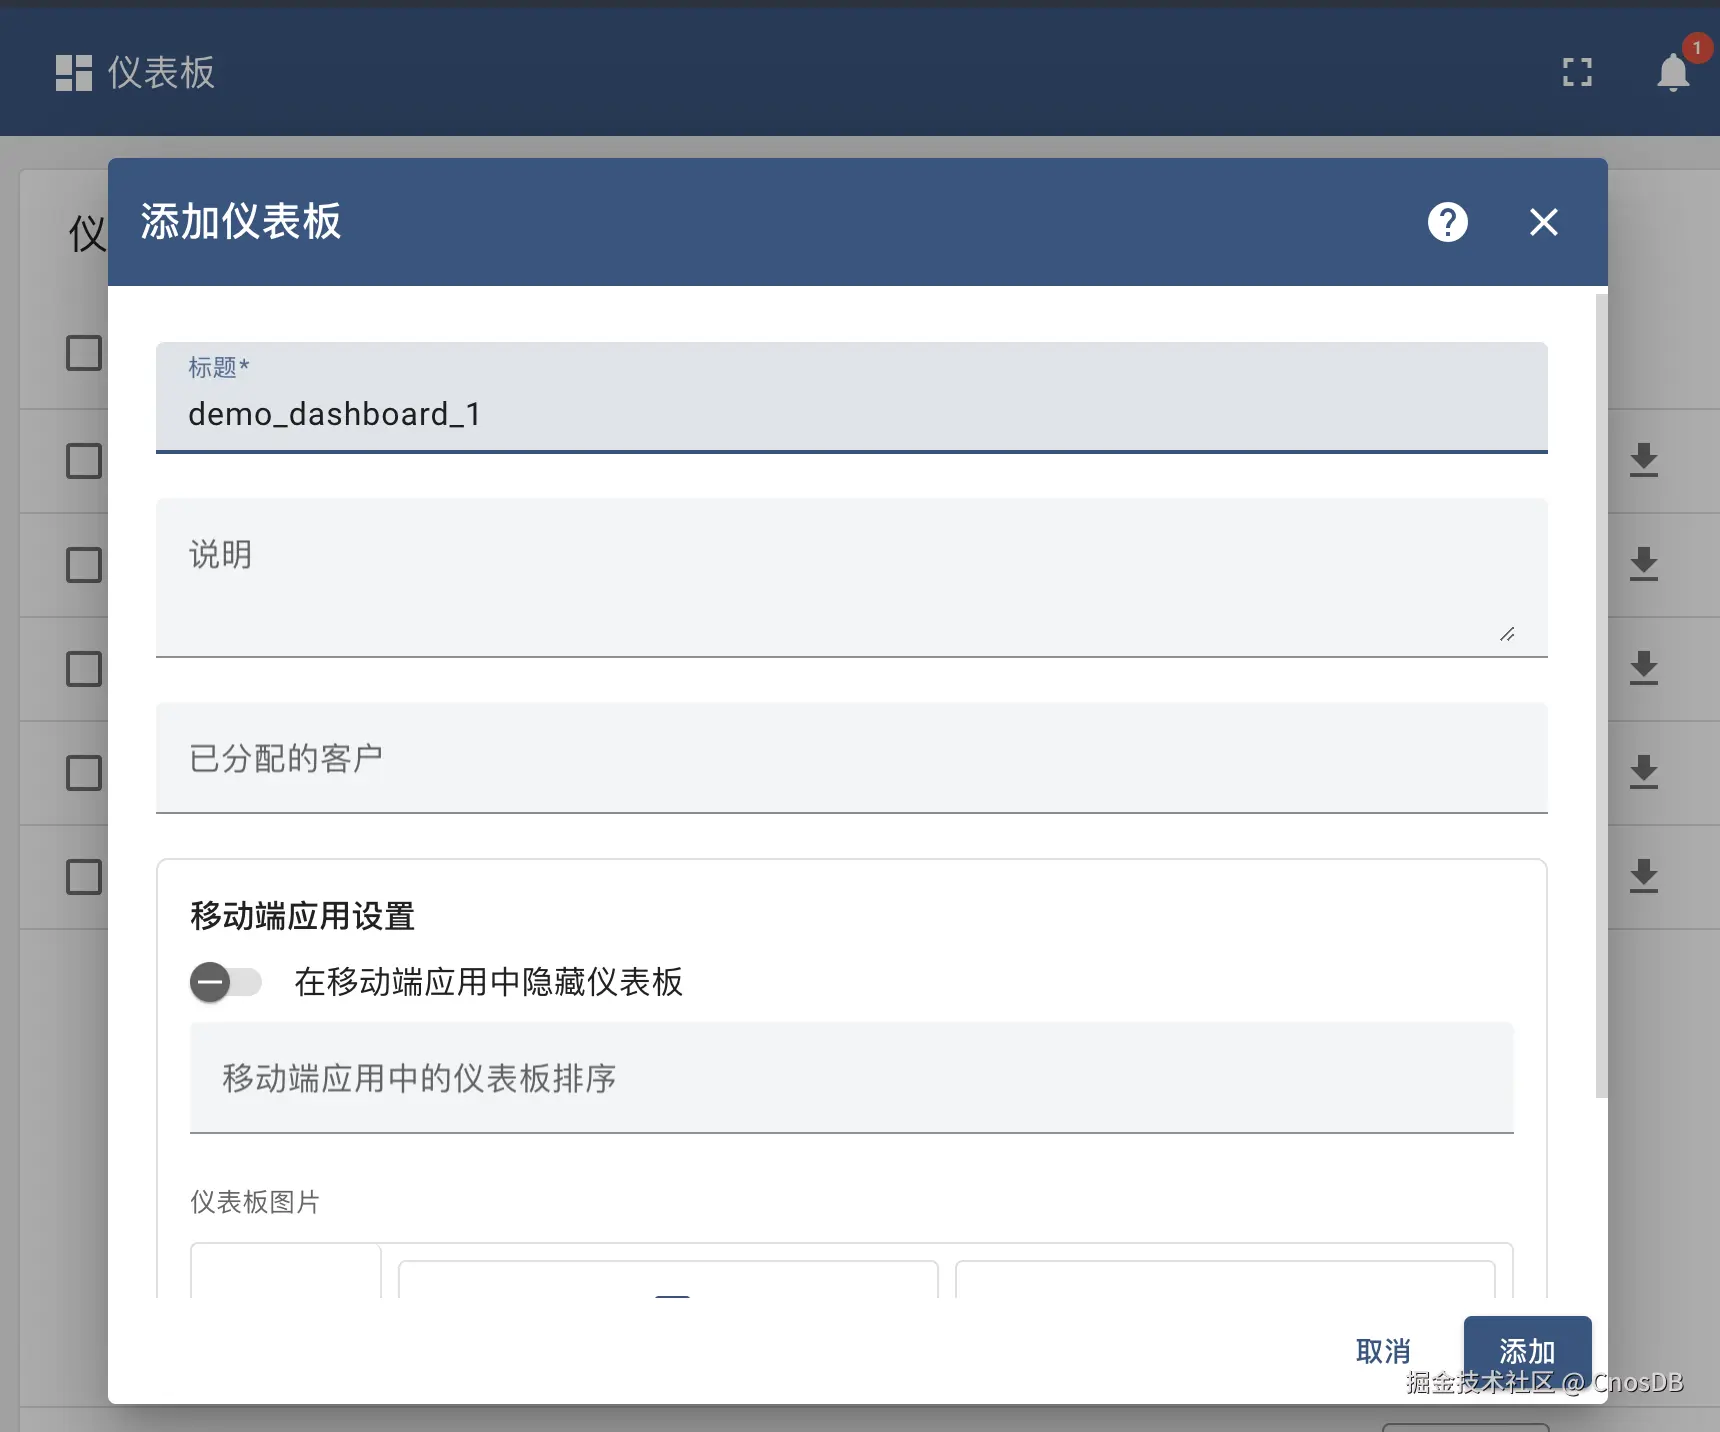The image size is (1720, 1432).
Task: Click the dashboards grid logo icon
Action: click(73, 72)
